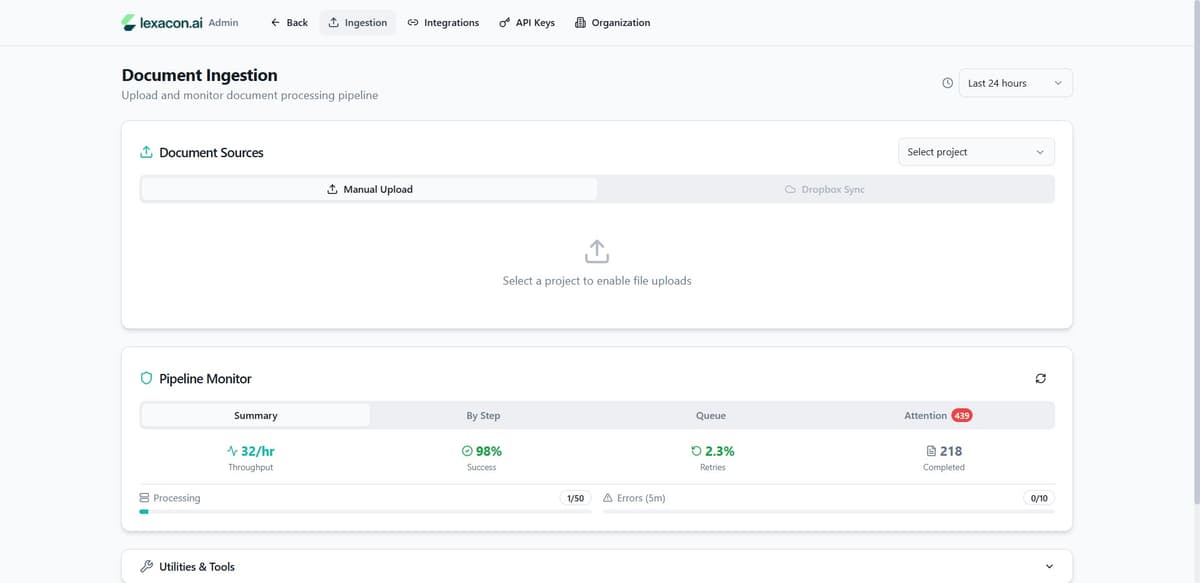
Task: Switch to the Queue tab
Action: point(710,415)
